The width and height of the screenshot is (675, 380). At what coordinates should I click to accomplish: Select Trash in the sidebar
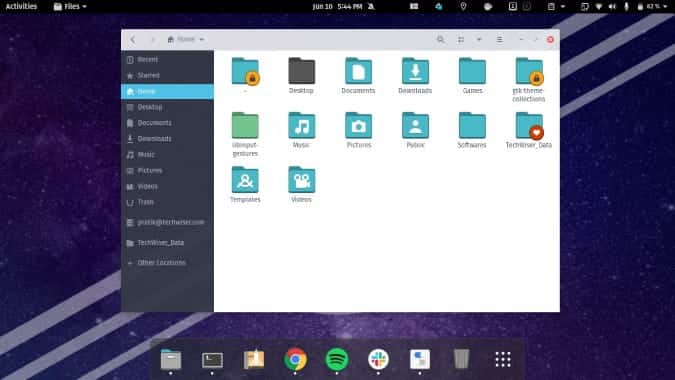pyautogui.click(x=167, y=202)
